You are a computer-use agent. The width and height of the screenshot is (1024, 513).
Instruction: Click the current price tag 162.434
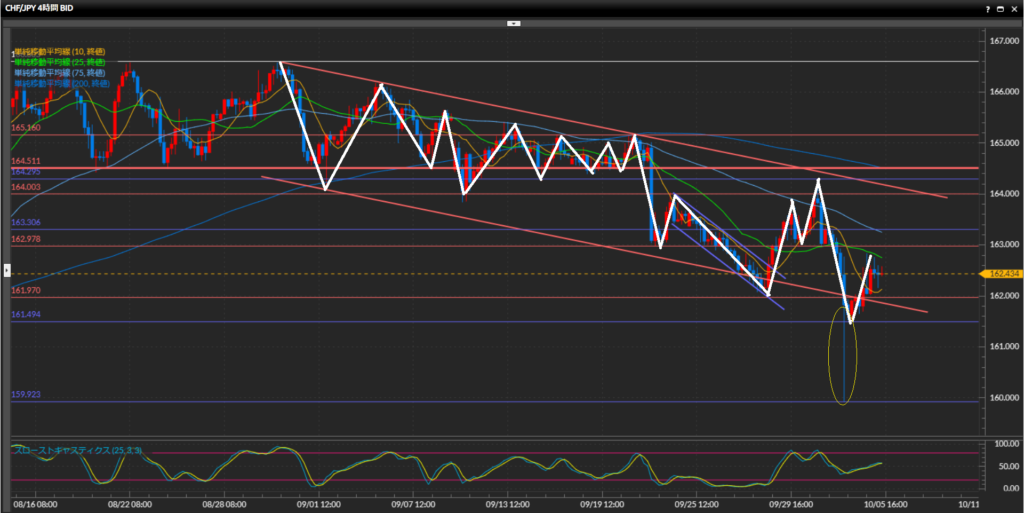coord(1002,273)
